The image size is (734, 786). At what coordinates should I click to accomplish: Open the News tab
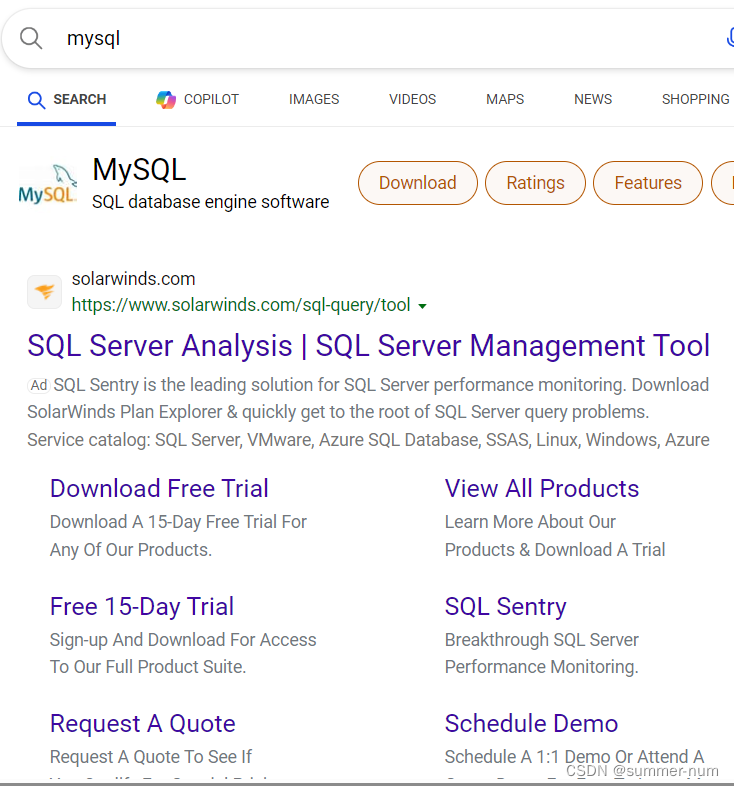click(593, 99)
